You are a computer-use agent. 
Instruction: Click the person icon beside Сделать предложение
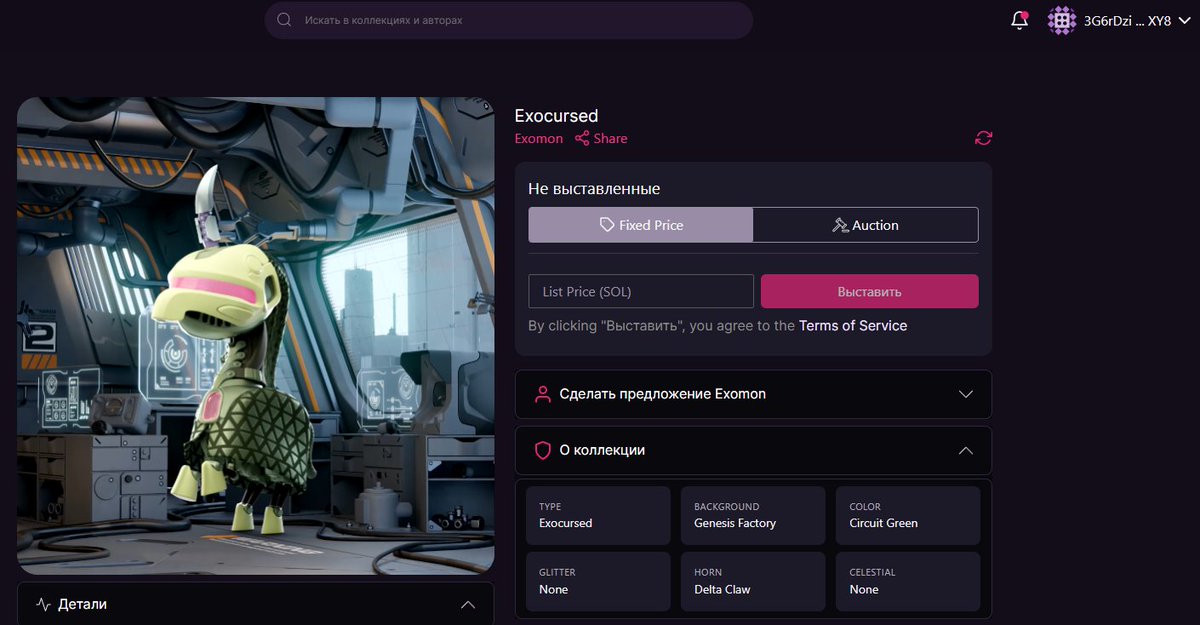point(543,394)
